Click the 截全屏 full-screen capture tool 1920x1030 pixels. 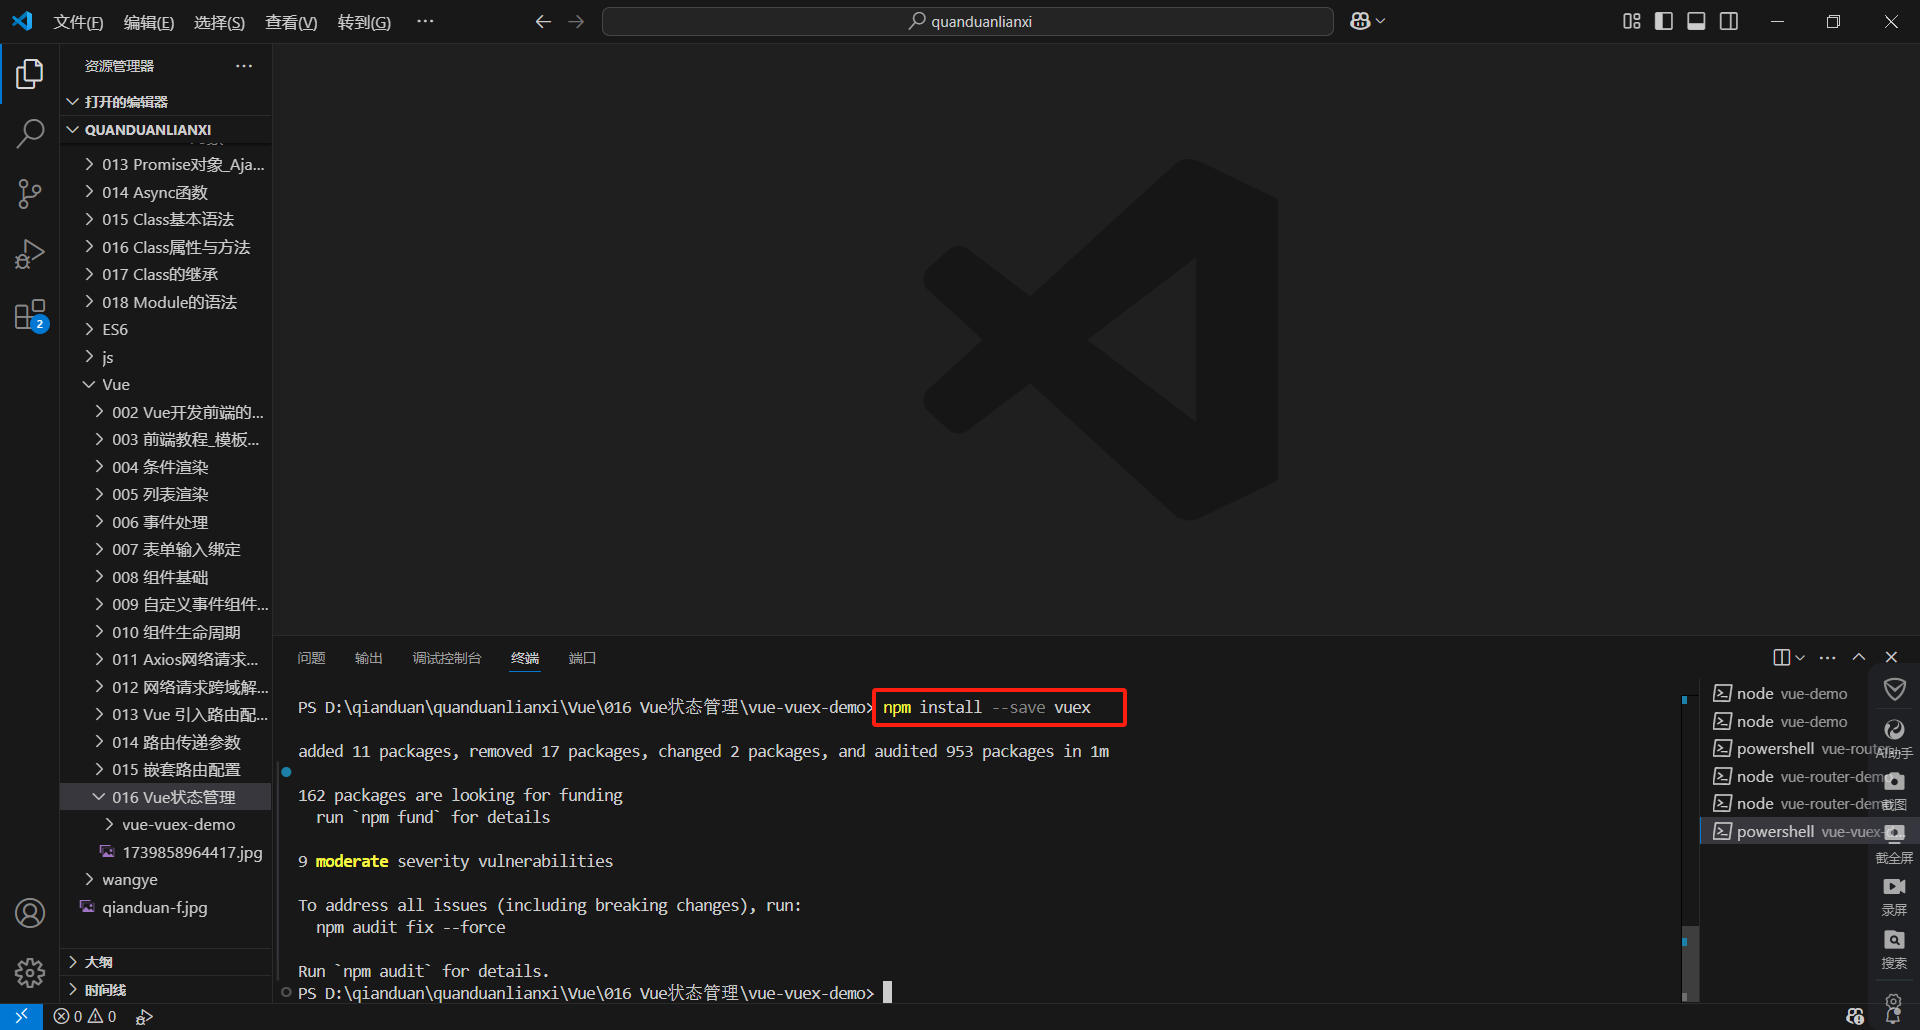[1894, 843]
